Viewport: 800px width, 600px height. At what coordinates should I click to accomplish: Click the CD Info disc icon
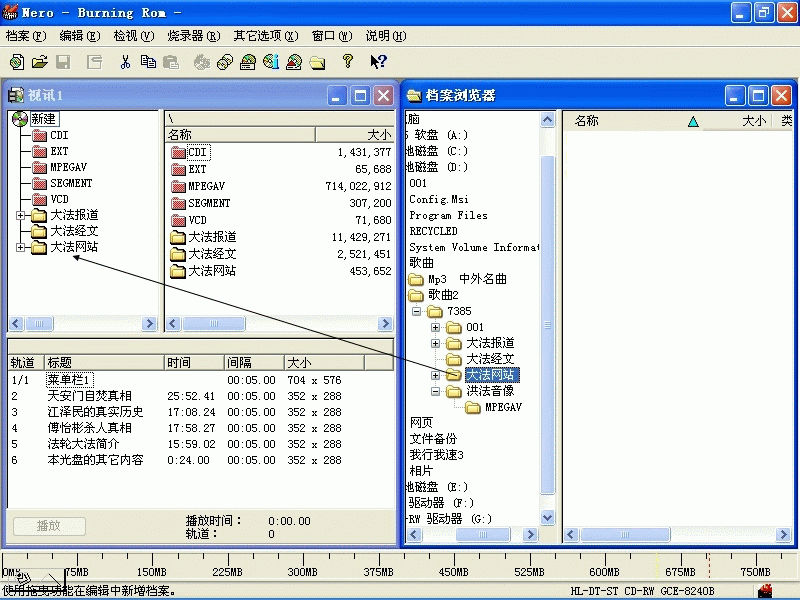point(271,62)
